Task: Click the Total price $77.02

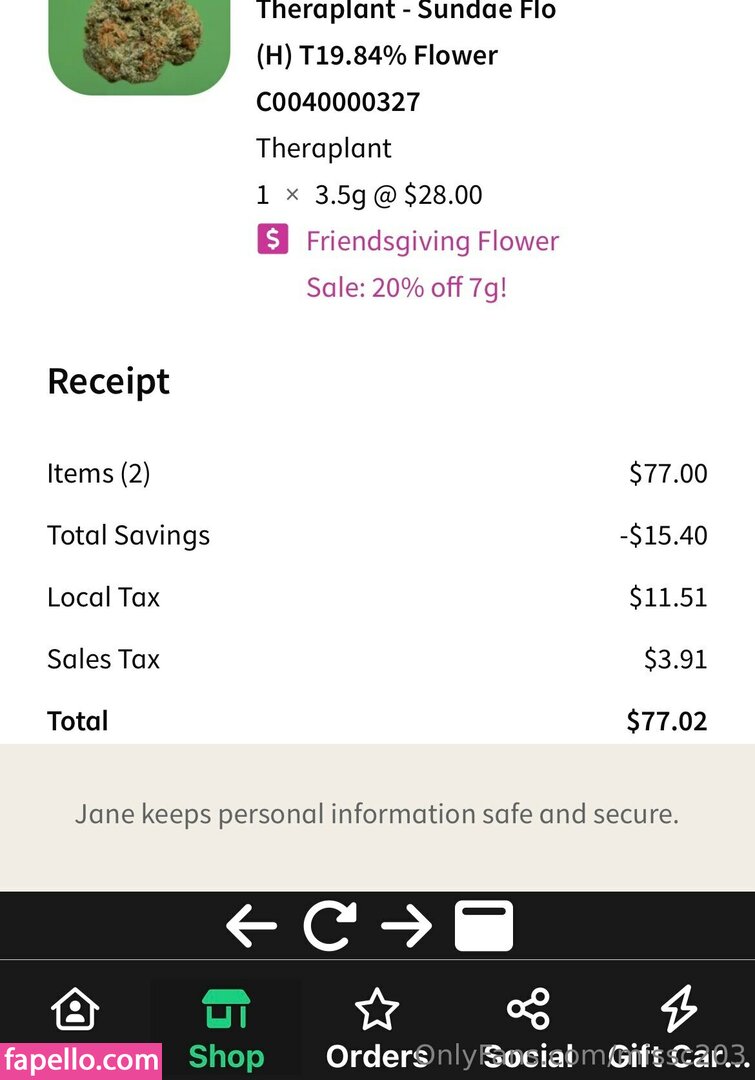Action: (x=666, y=721)
